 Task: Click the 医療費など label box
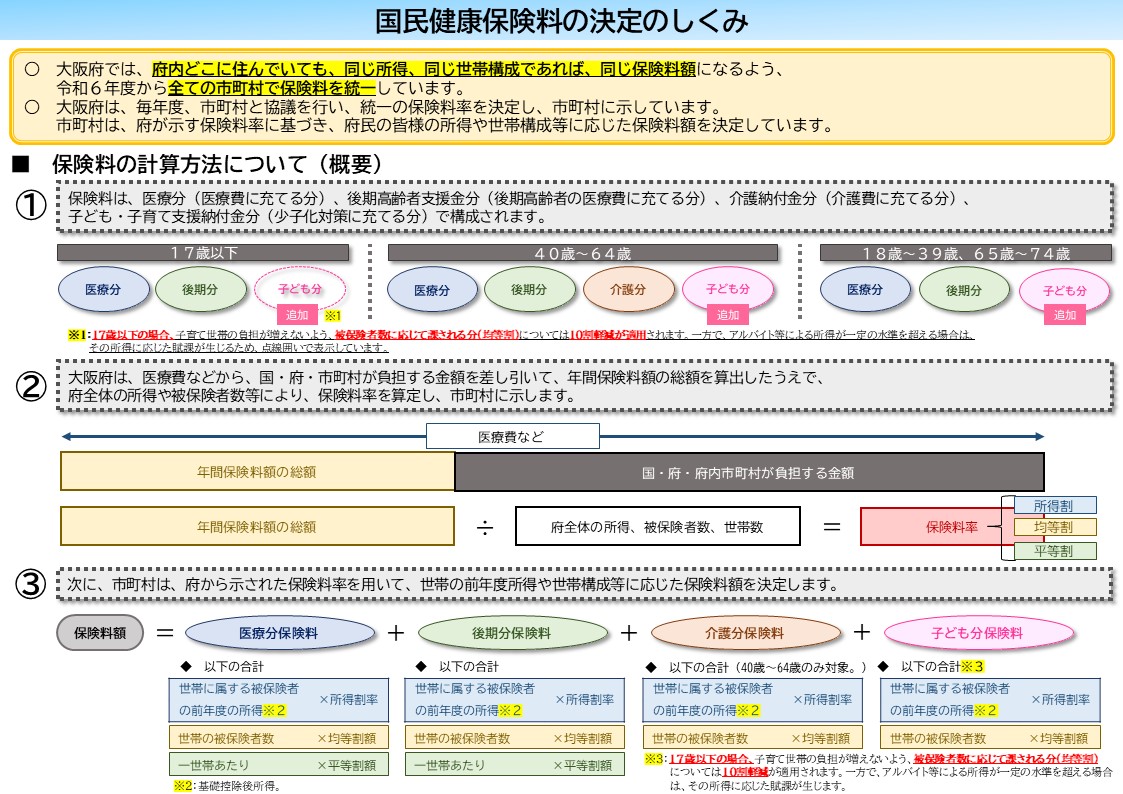(511, 435)
